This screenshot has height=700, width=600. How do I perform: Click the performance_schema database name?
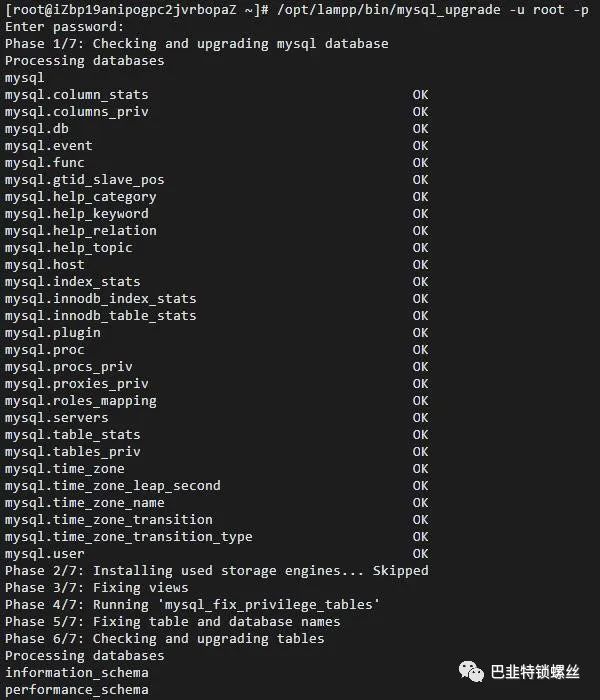tap(76, 690)
